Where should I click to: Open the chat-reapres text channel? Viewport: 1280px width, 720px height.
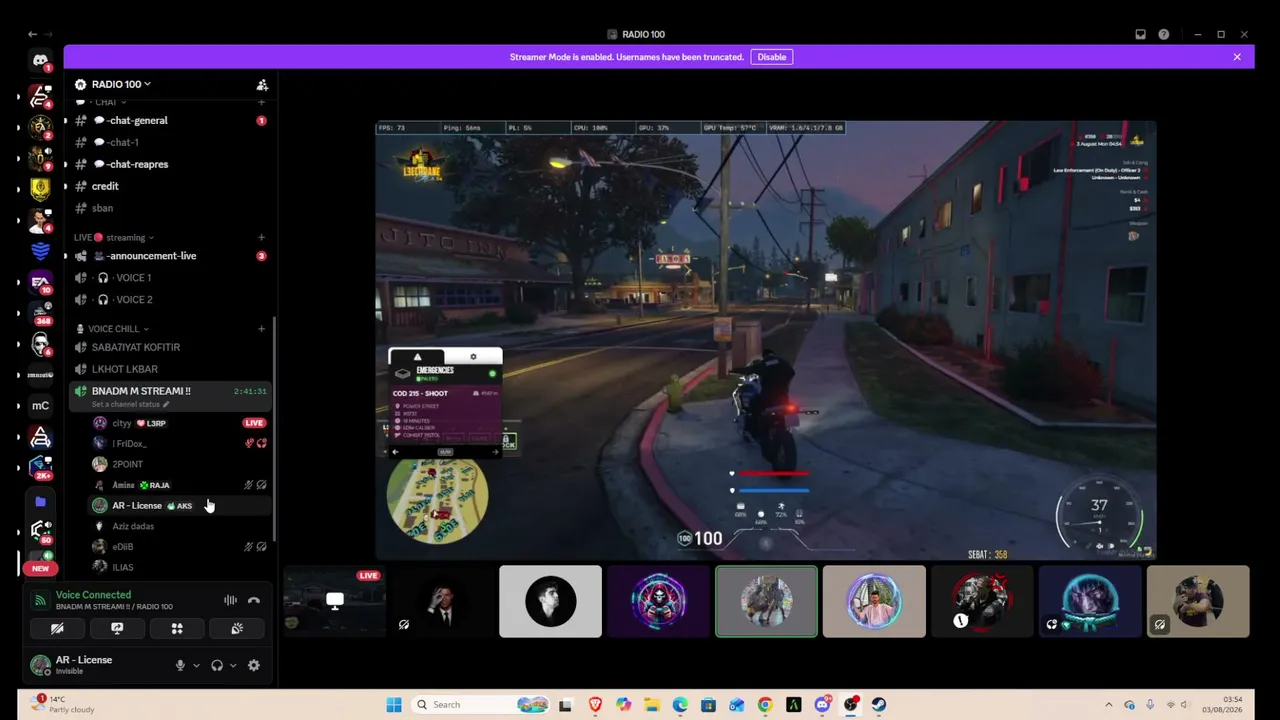click(x=171, y=164)
